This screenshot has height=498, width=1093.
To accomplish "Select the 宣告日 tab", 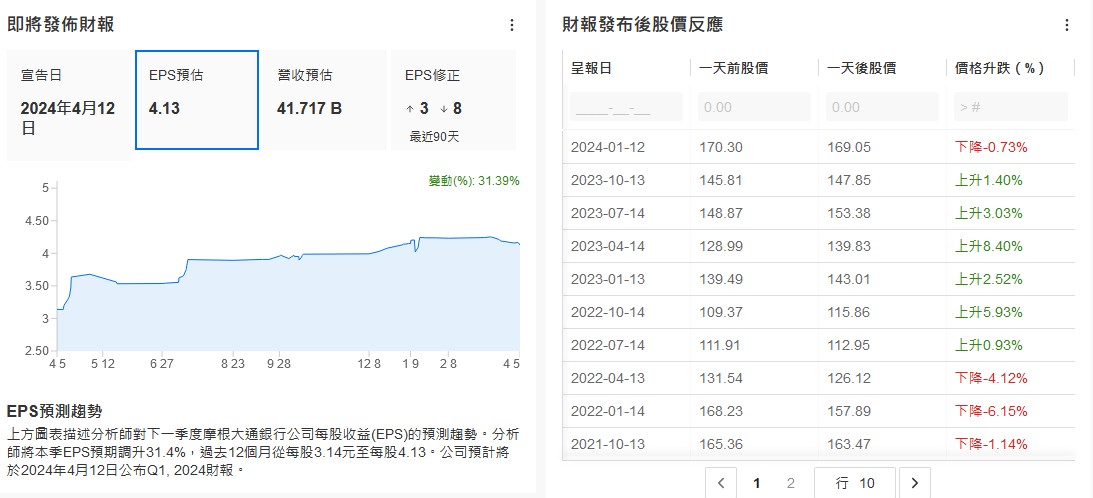I will click(69, 105).
